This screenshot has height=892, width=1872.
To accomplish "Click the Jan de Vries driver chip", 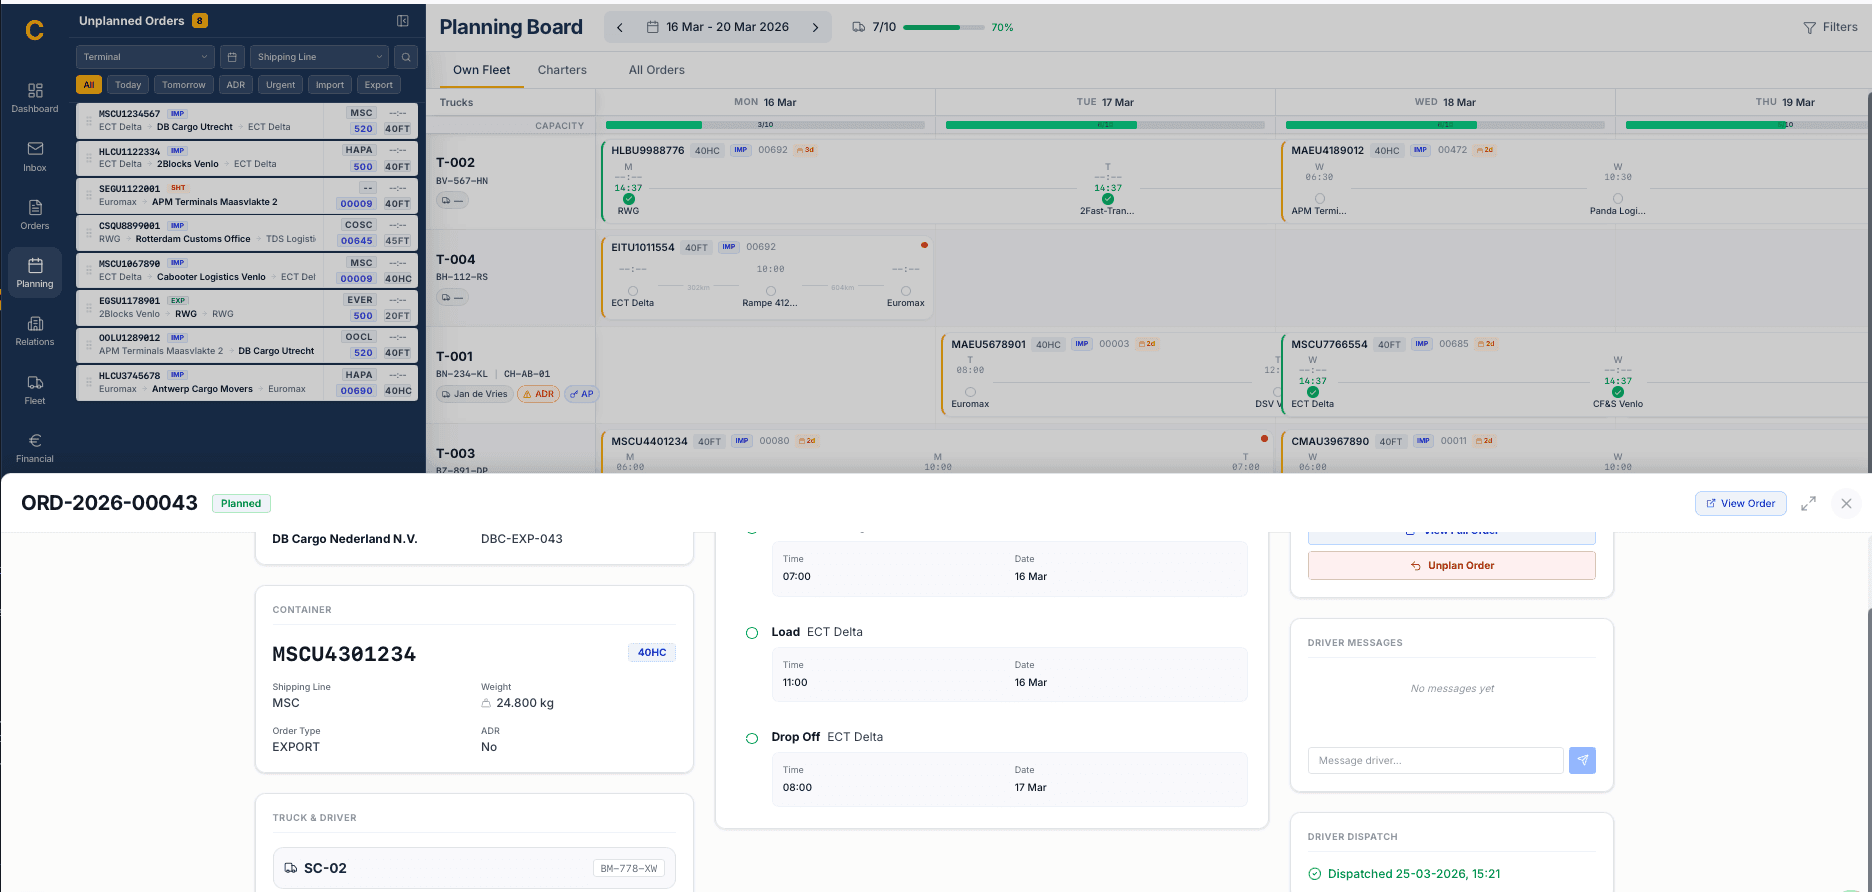I will pyautogui.click(x=474, y=394).
